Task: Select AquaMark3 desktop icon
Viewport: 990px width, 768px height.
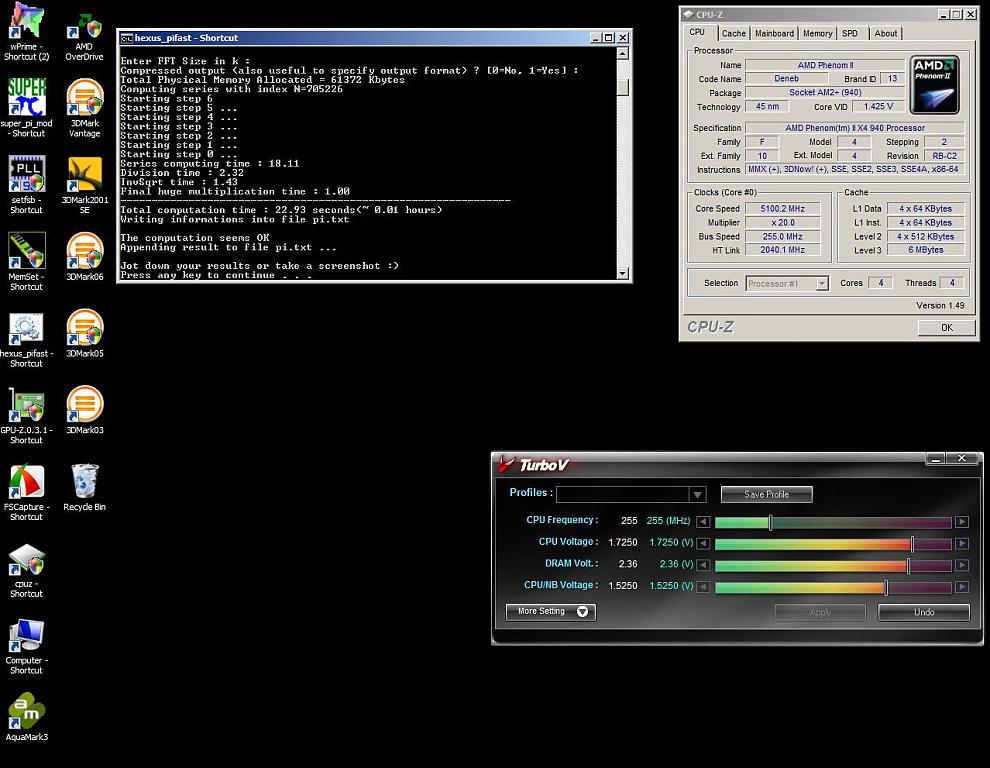Action: tap(27, 717)
